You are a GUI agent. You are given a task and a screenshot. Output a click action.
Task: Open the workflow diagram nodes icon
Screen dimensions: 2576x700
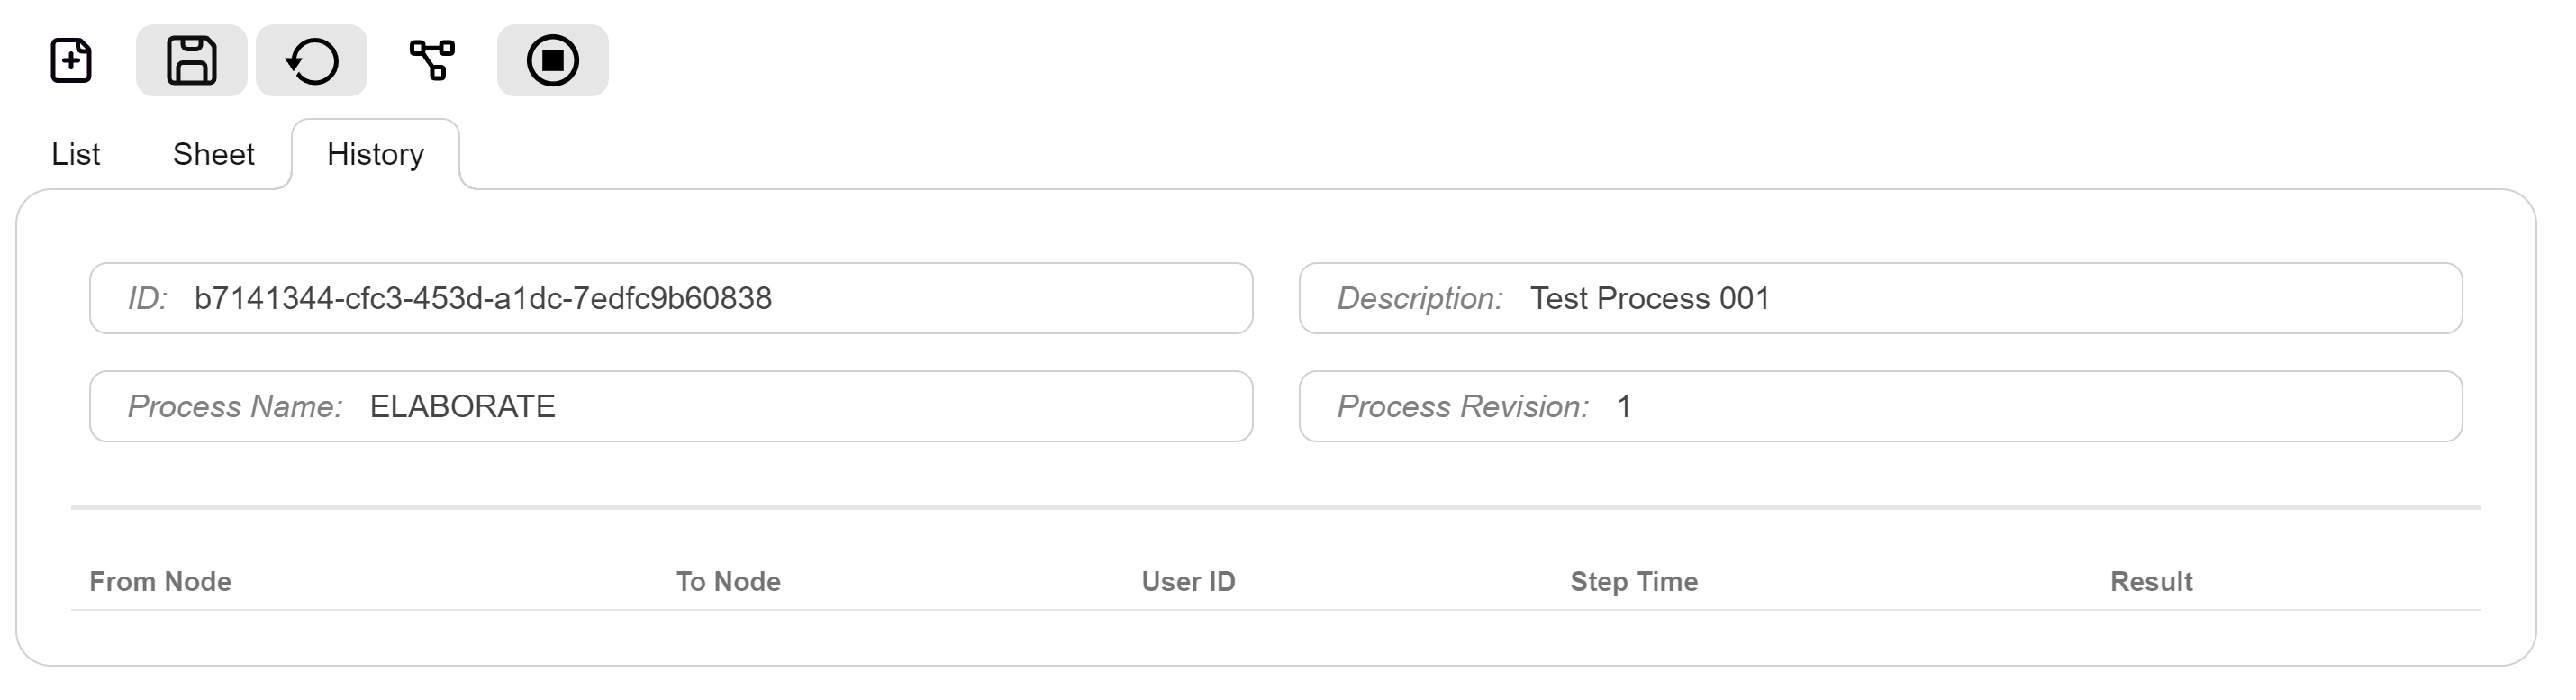[432, 61]
